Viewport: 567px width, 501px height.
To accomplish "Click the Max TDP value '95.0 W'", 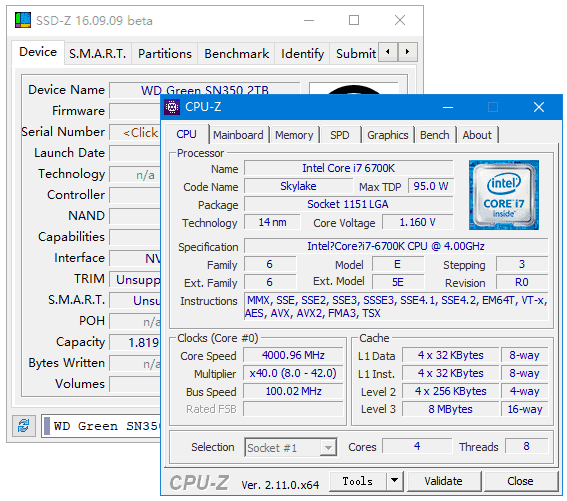I will click(431, 186).
